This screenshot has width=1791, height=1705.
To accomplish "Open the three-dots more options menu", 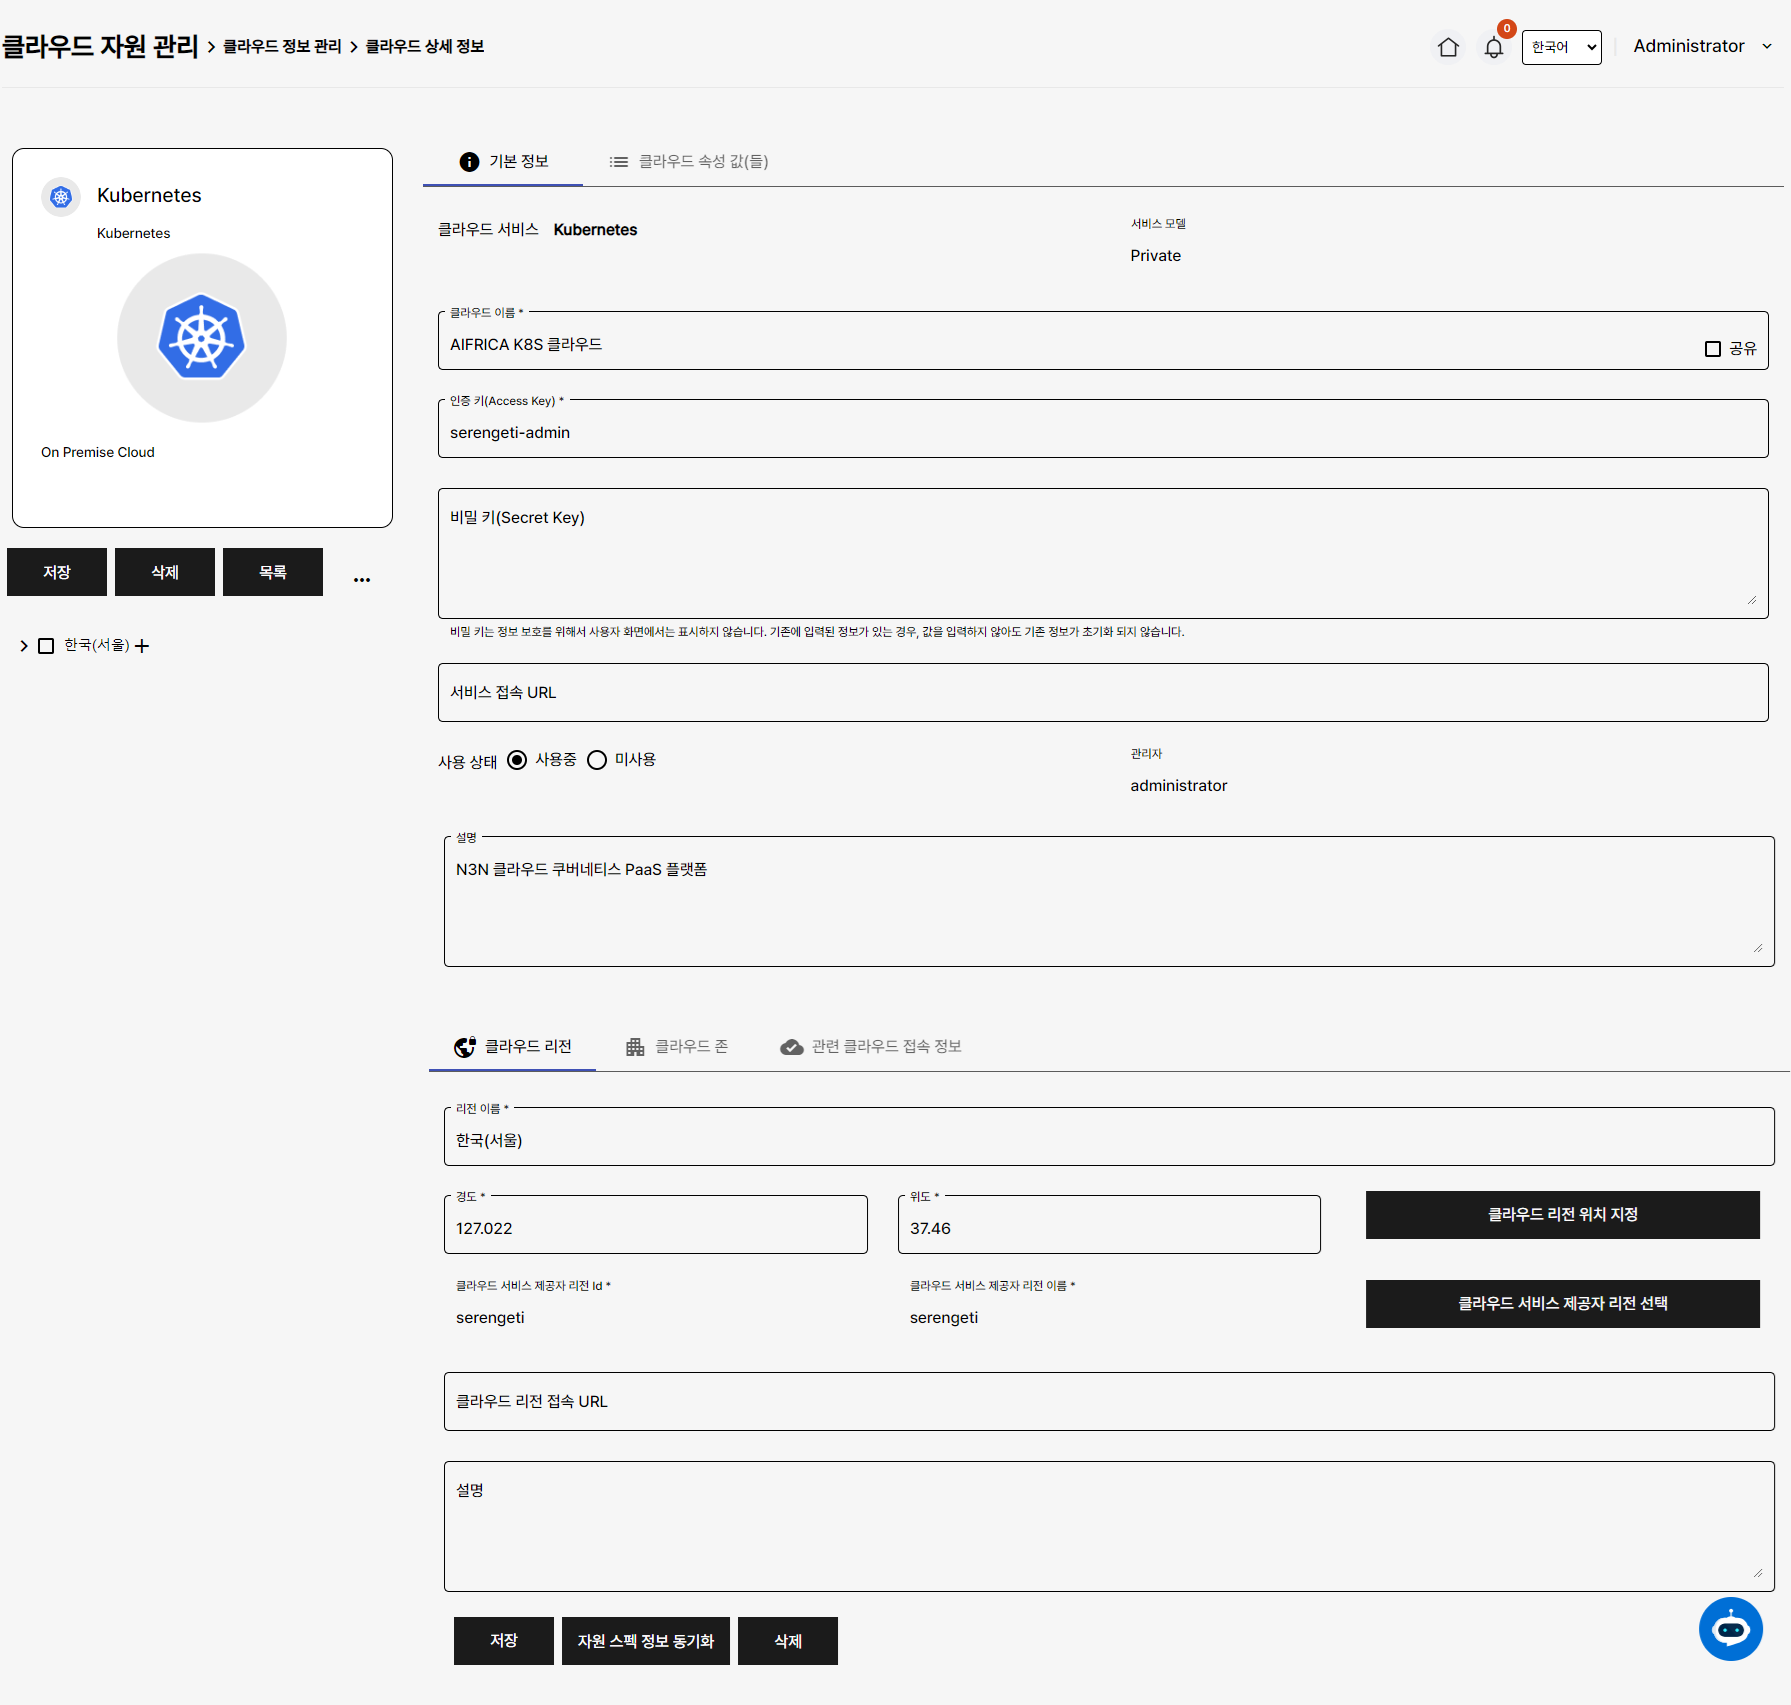I will pyautogui.click(x=362, y=579).
